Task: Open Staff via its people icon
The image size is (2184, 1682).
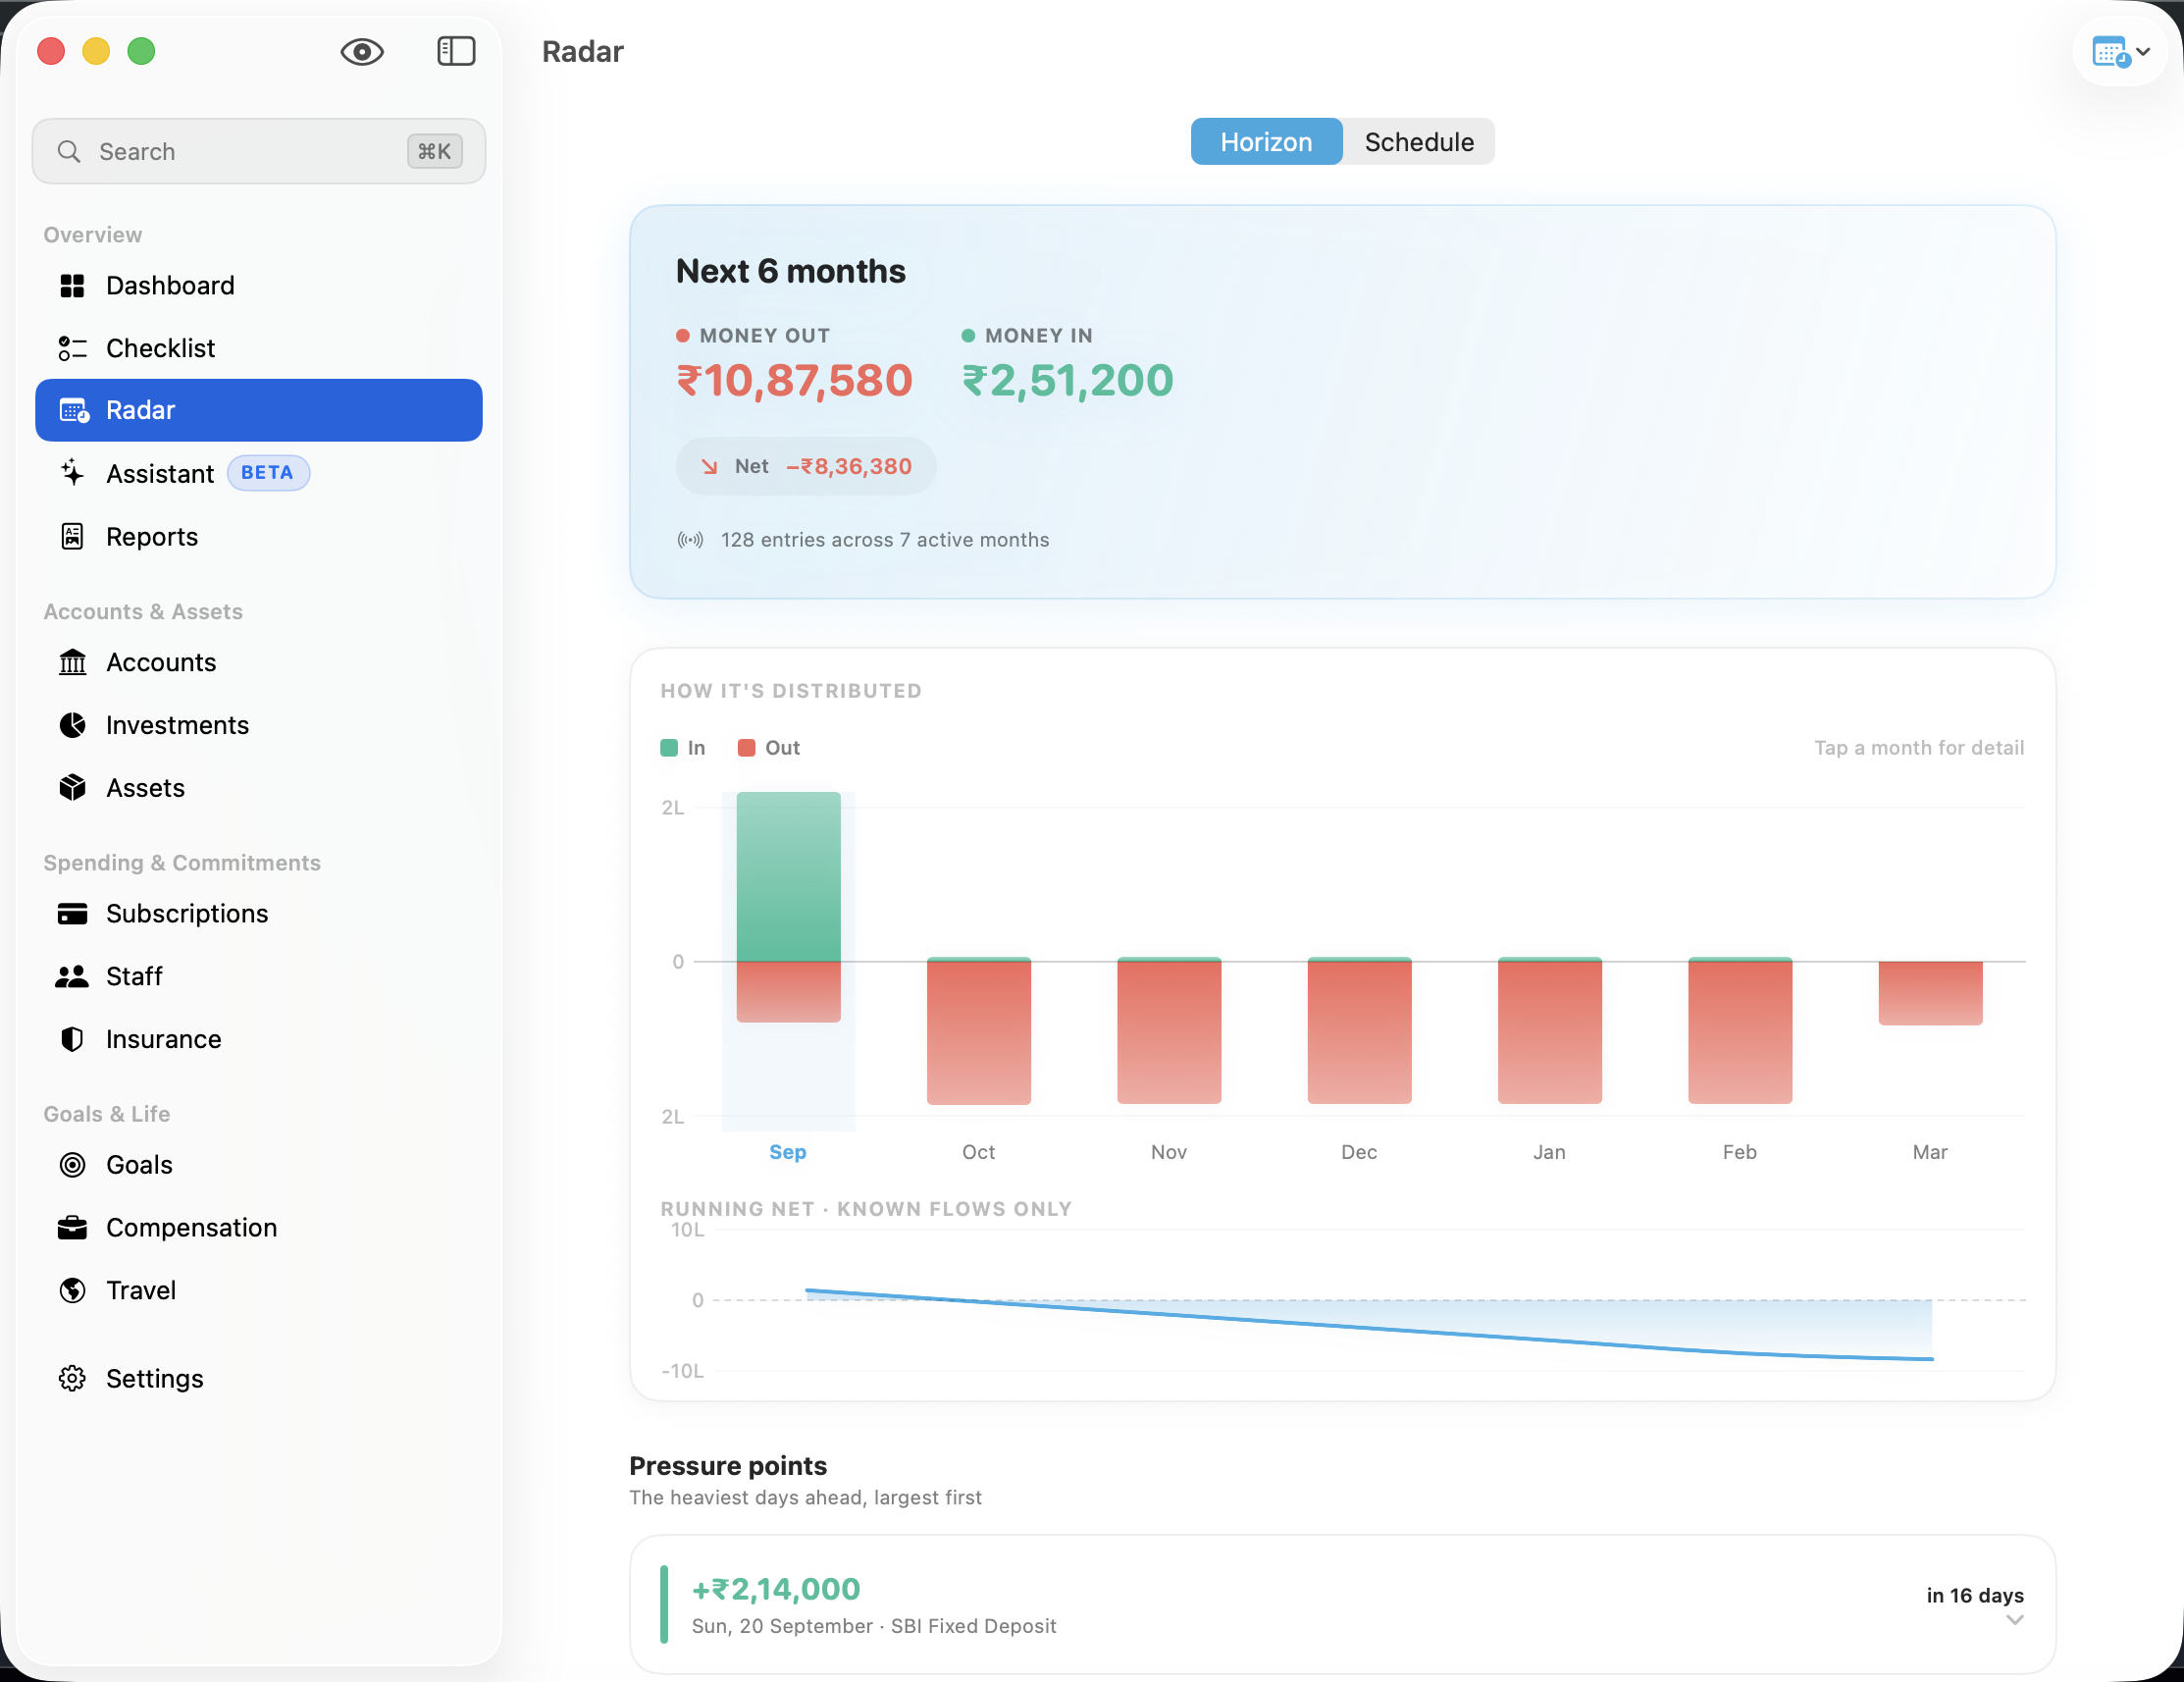Action: point(72,977)
